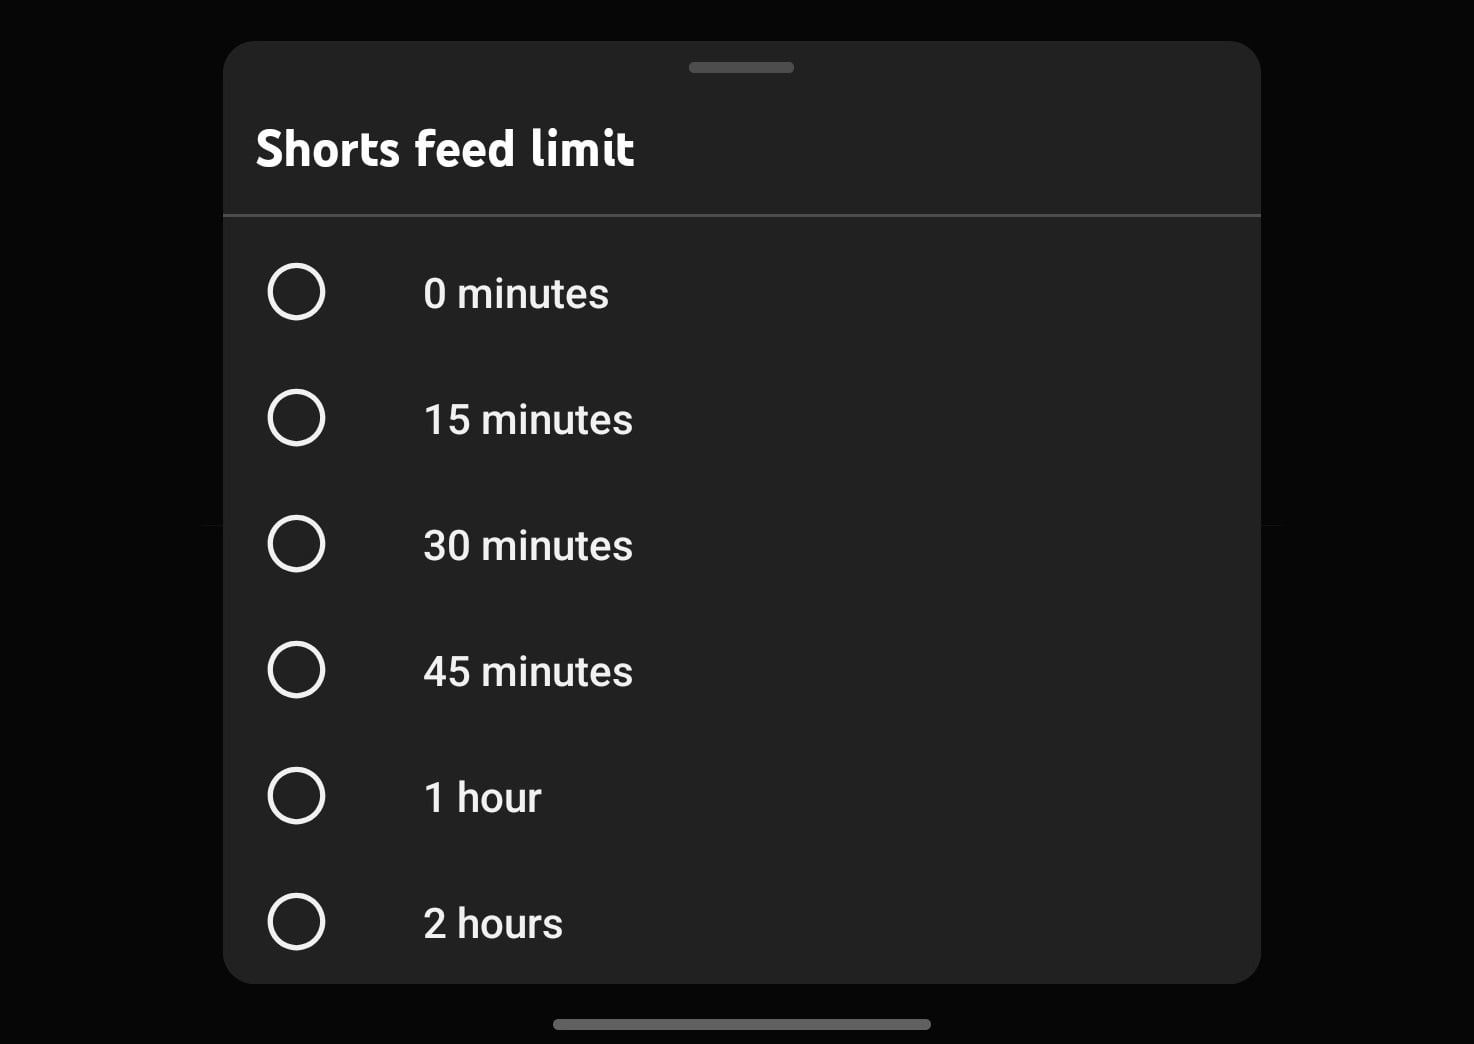This screenshot has height=1044, width=1474.
Task: Tap the "2 hours" text label
Action: click(492, 924)
